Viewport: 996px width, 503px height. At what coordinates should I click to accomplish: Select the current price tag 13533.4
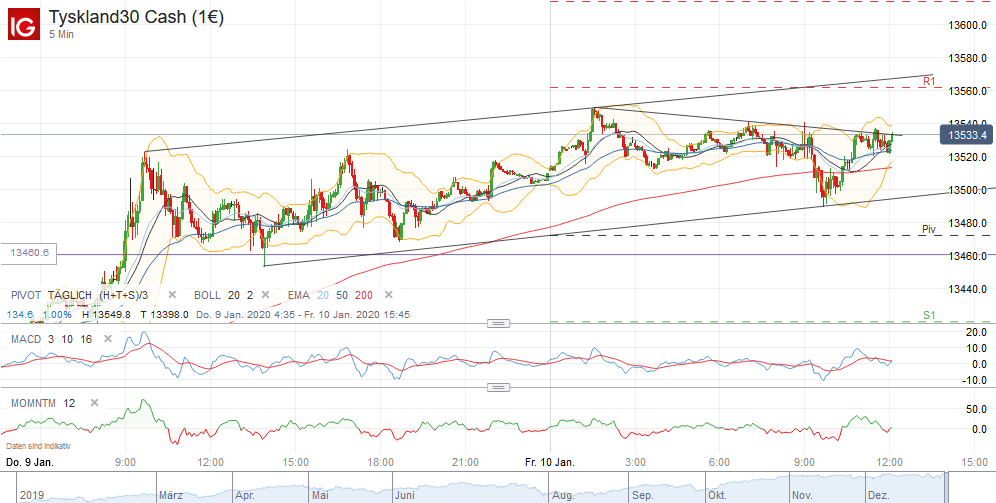pos(968,134)
